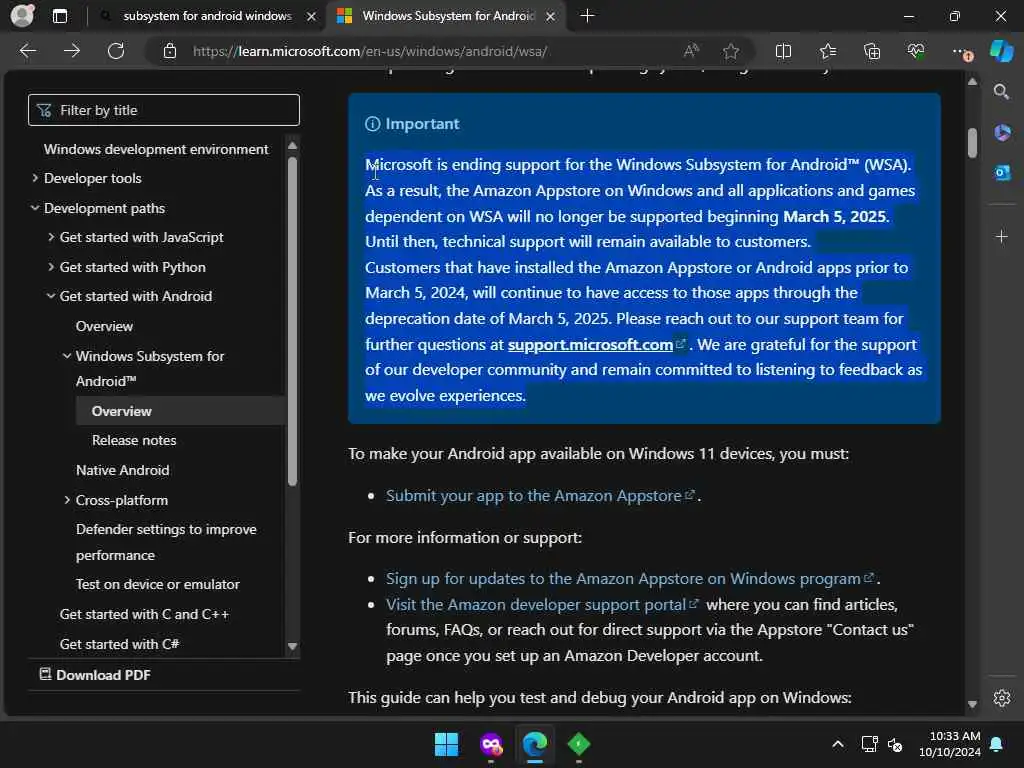
Task: Collapse Get started with Android
Action: coord(51,296)
